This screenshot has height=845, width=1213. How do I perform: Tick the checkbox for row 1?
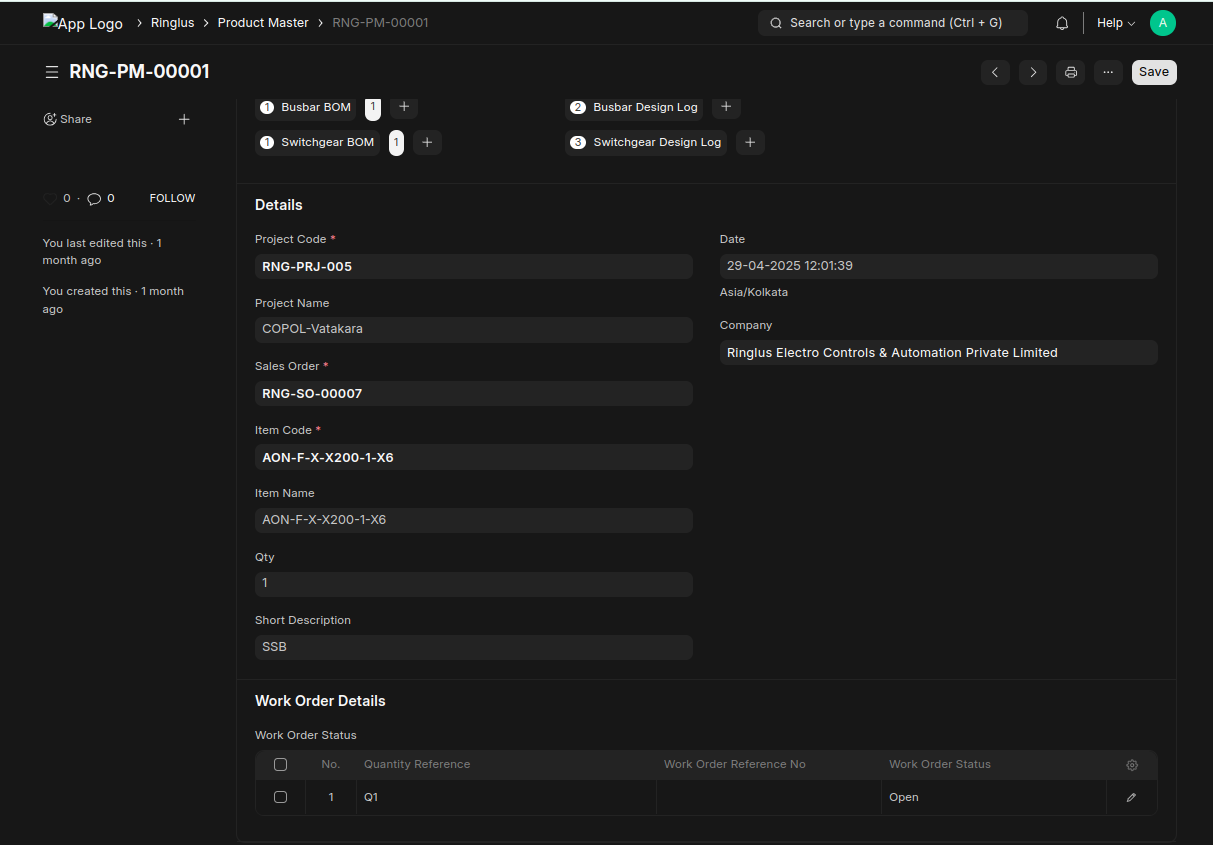(x=280, y=797)
